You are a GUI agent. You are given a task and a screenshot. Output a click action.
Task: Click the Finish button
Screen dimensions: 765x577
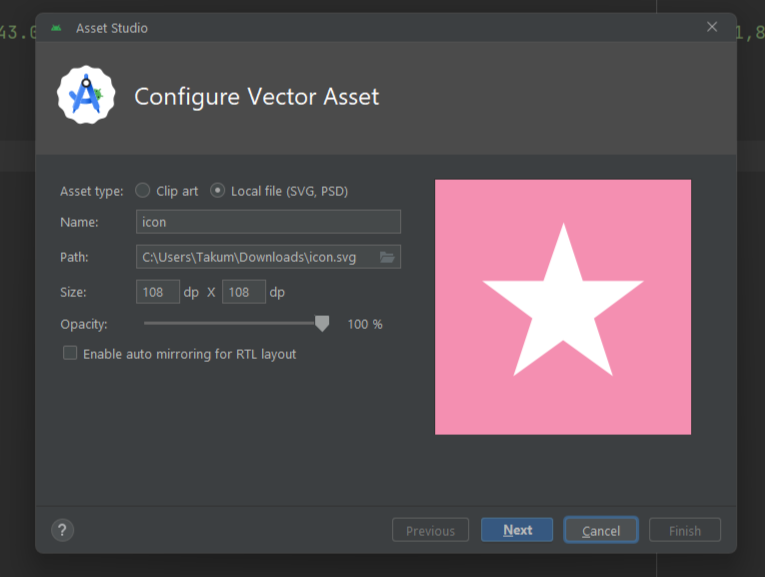pyautogui.click(x=685, y=530)
